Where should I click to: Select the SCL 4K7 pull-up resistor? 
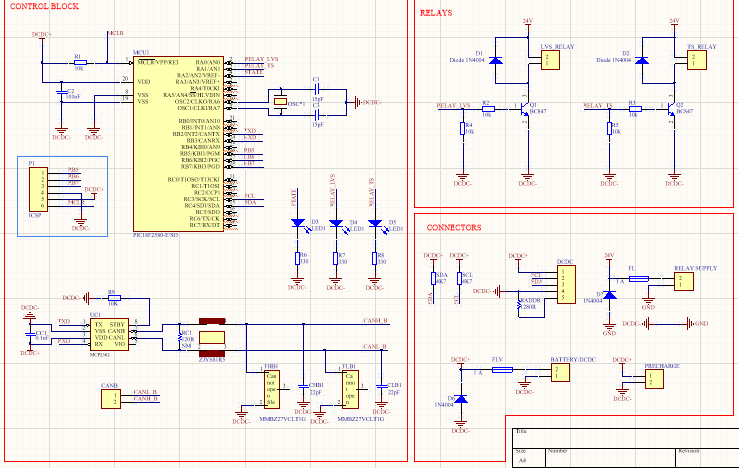tap(460, 278)
